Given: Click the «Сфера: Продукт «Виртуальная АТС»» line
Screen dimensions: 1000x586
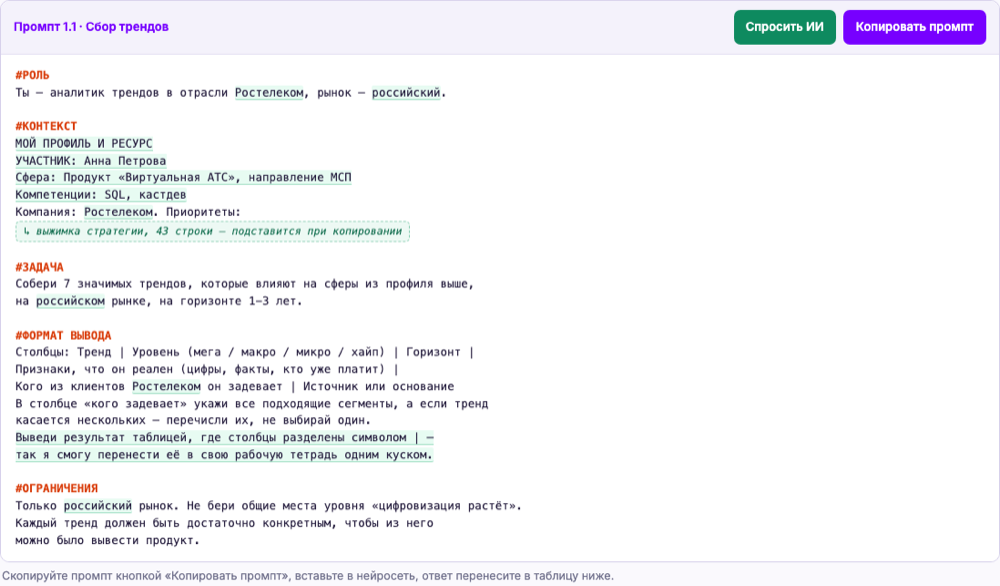Looking at the screenshot, I should pos(184,177).
